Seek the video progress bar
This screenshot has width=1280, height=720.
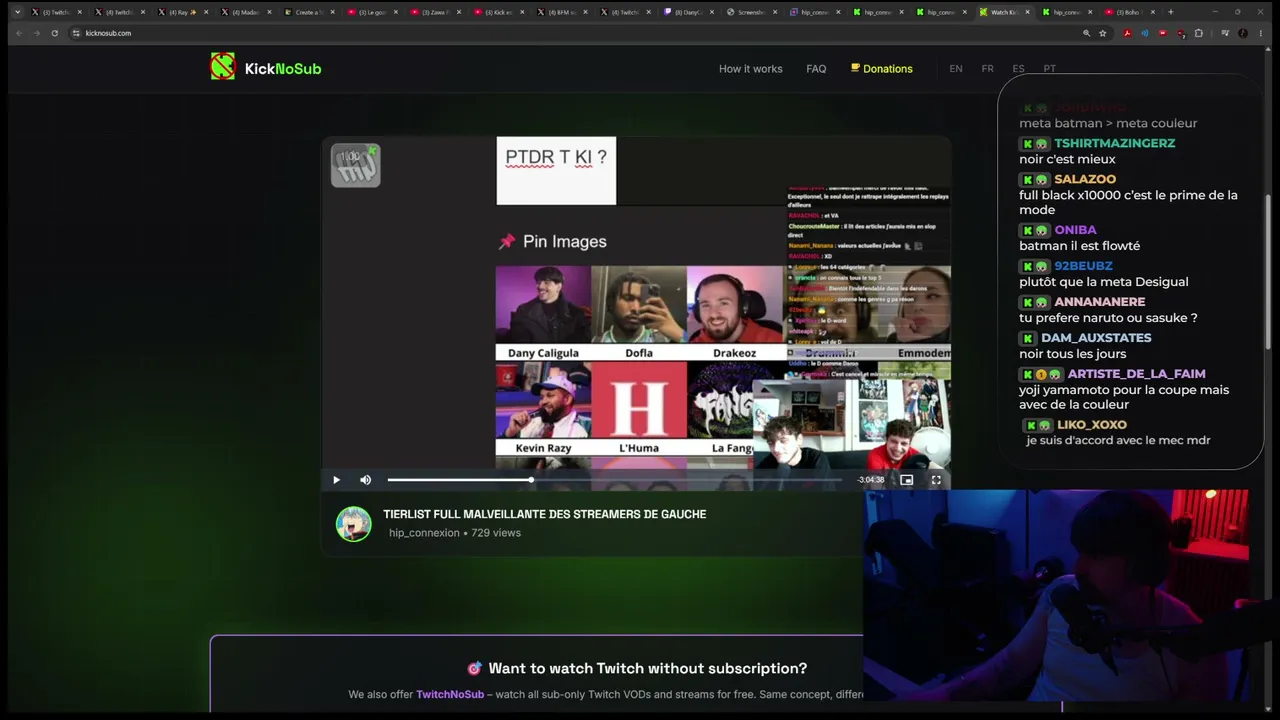[614, 480]
